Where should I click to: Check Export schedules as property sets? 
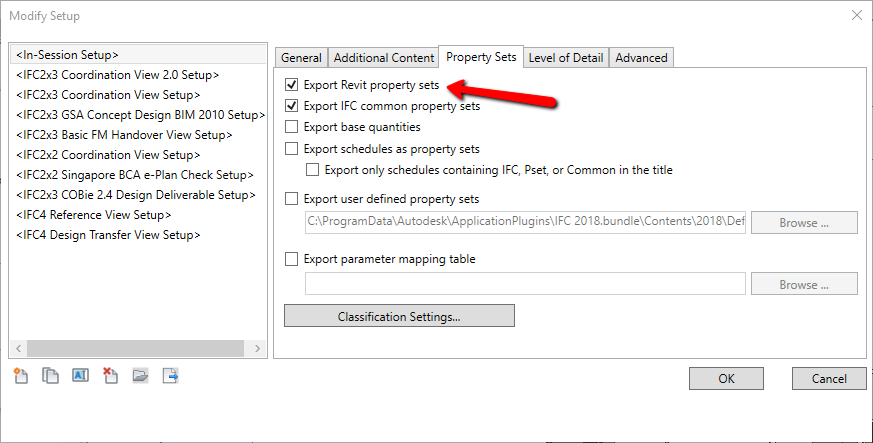click(x=292, y=149)
